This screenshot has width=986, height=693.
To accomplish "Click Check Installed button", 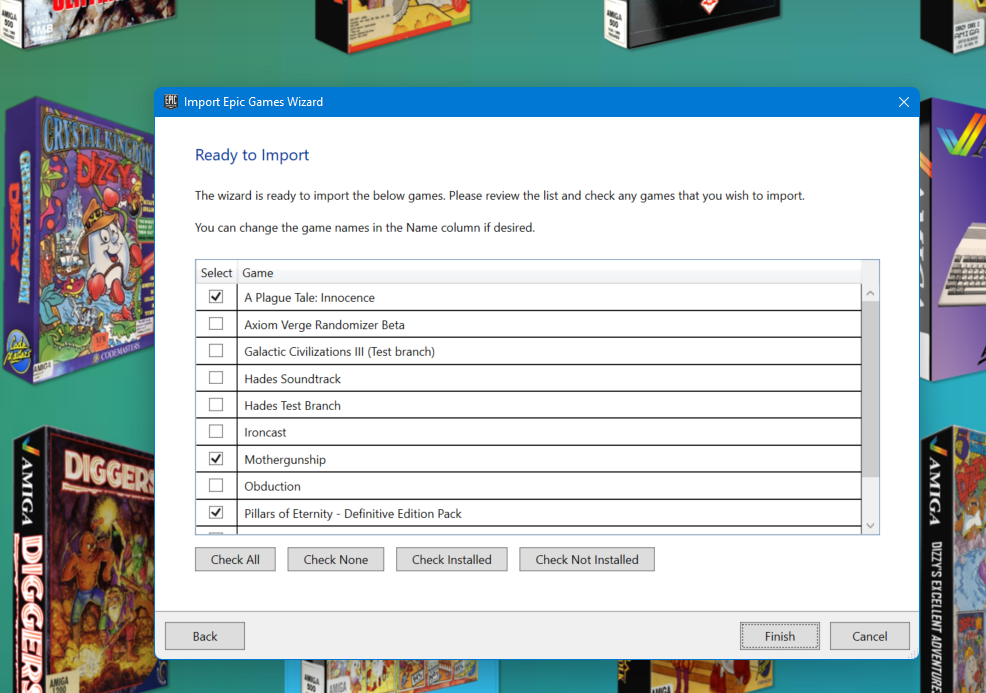I will click(451, 560).
